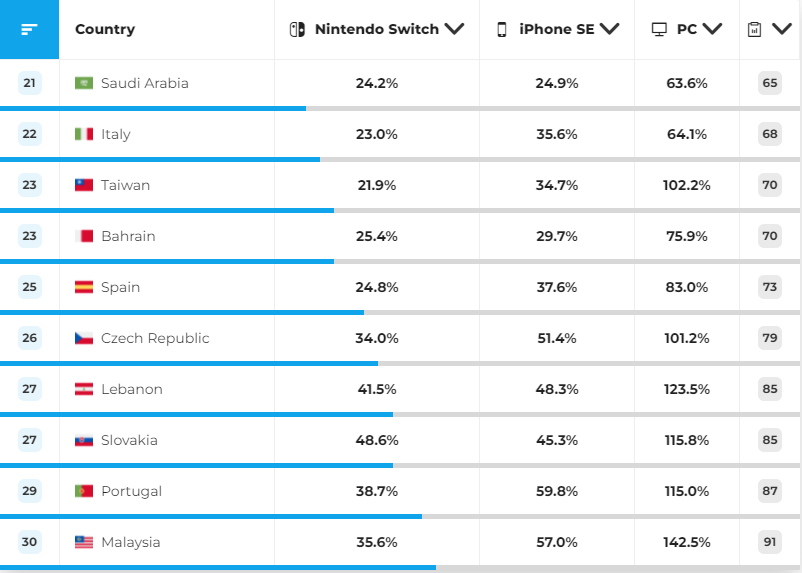This screenshot has height=573, width=802.
Task: Click the Portugal flag icon
Action: [x=84, y=491]
